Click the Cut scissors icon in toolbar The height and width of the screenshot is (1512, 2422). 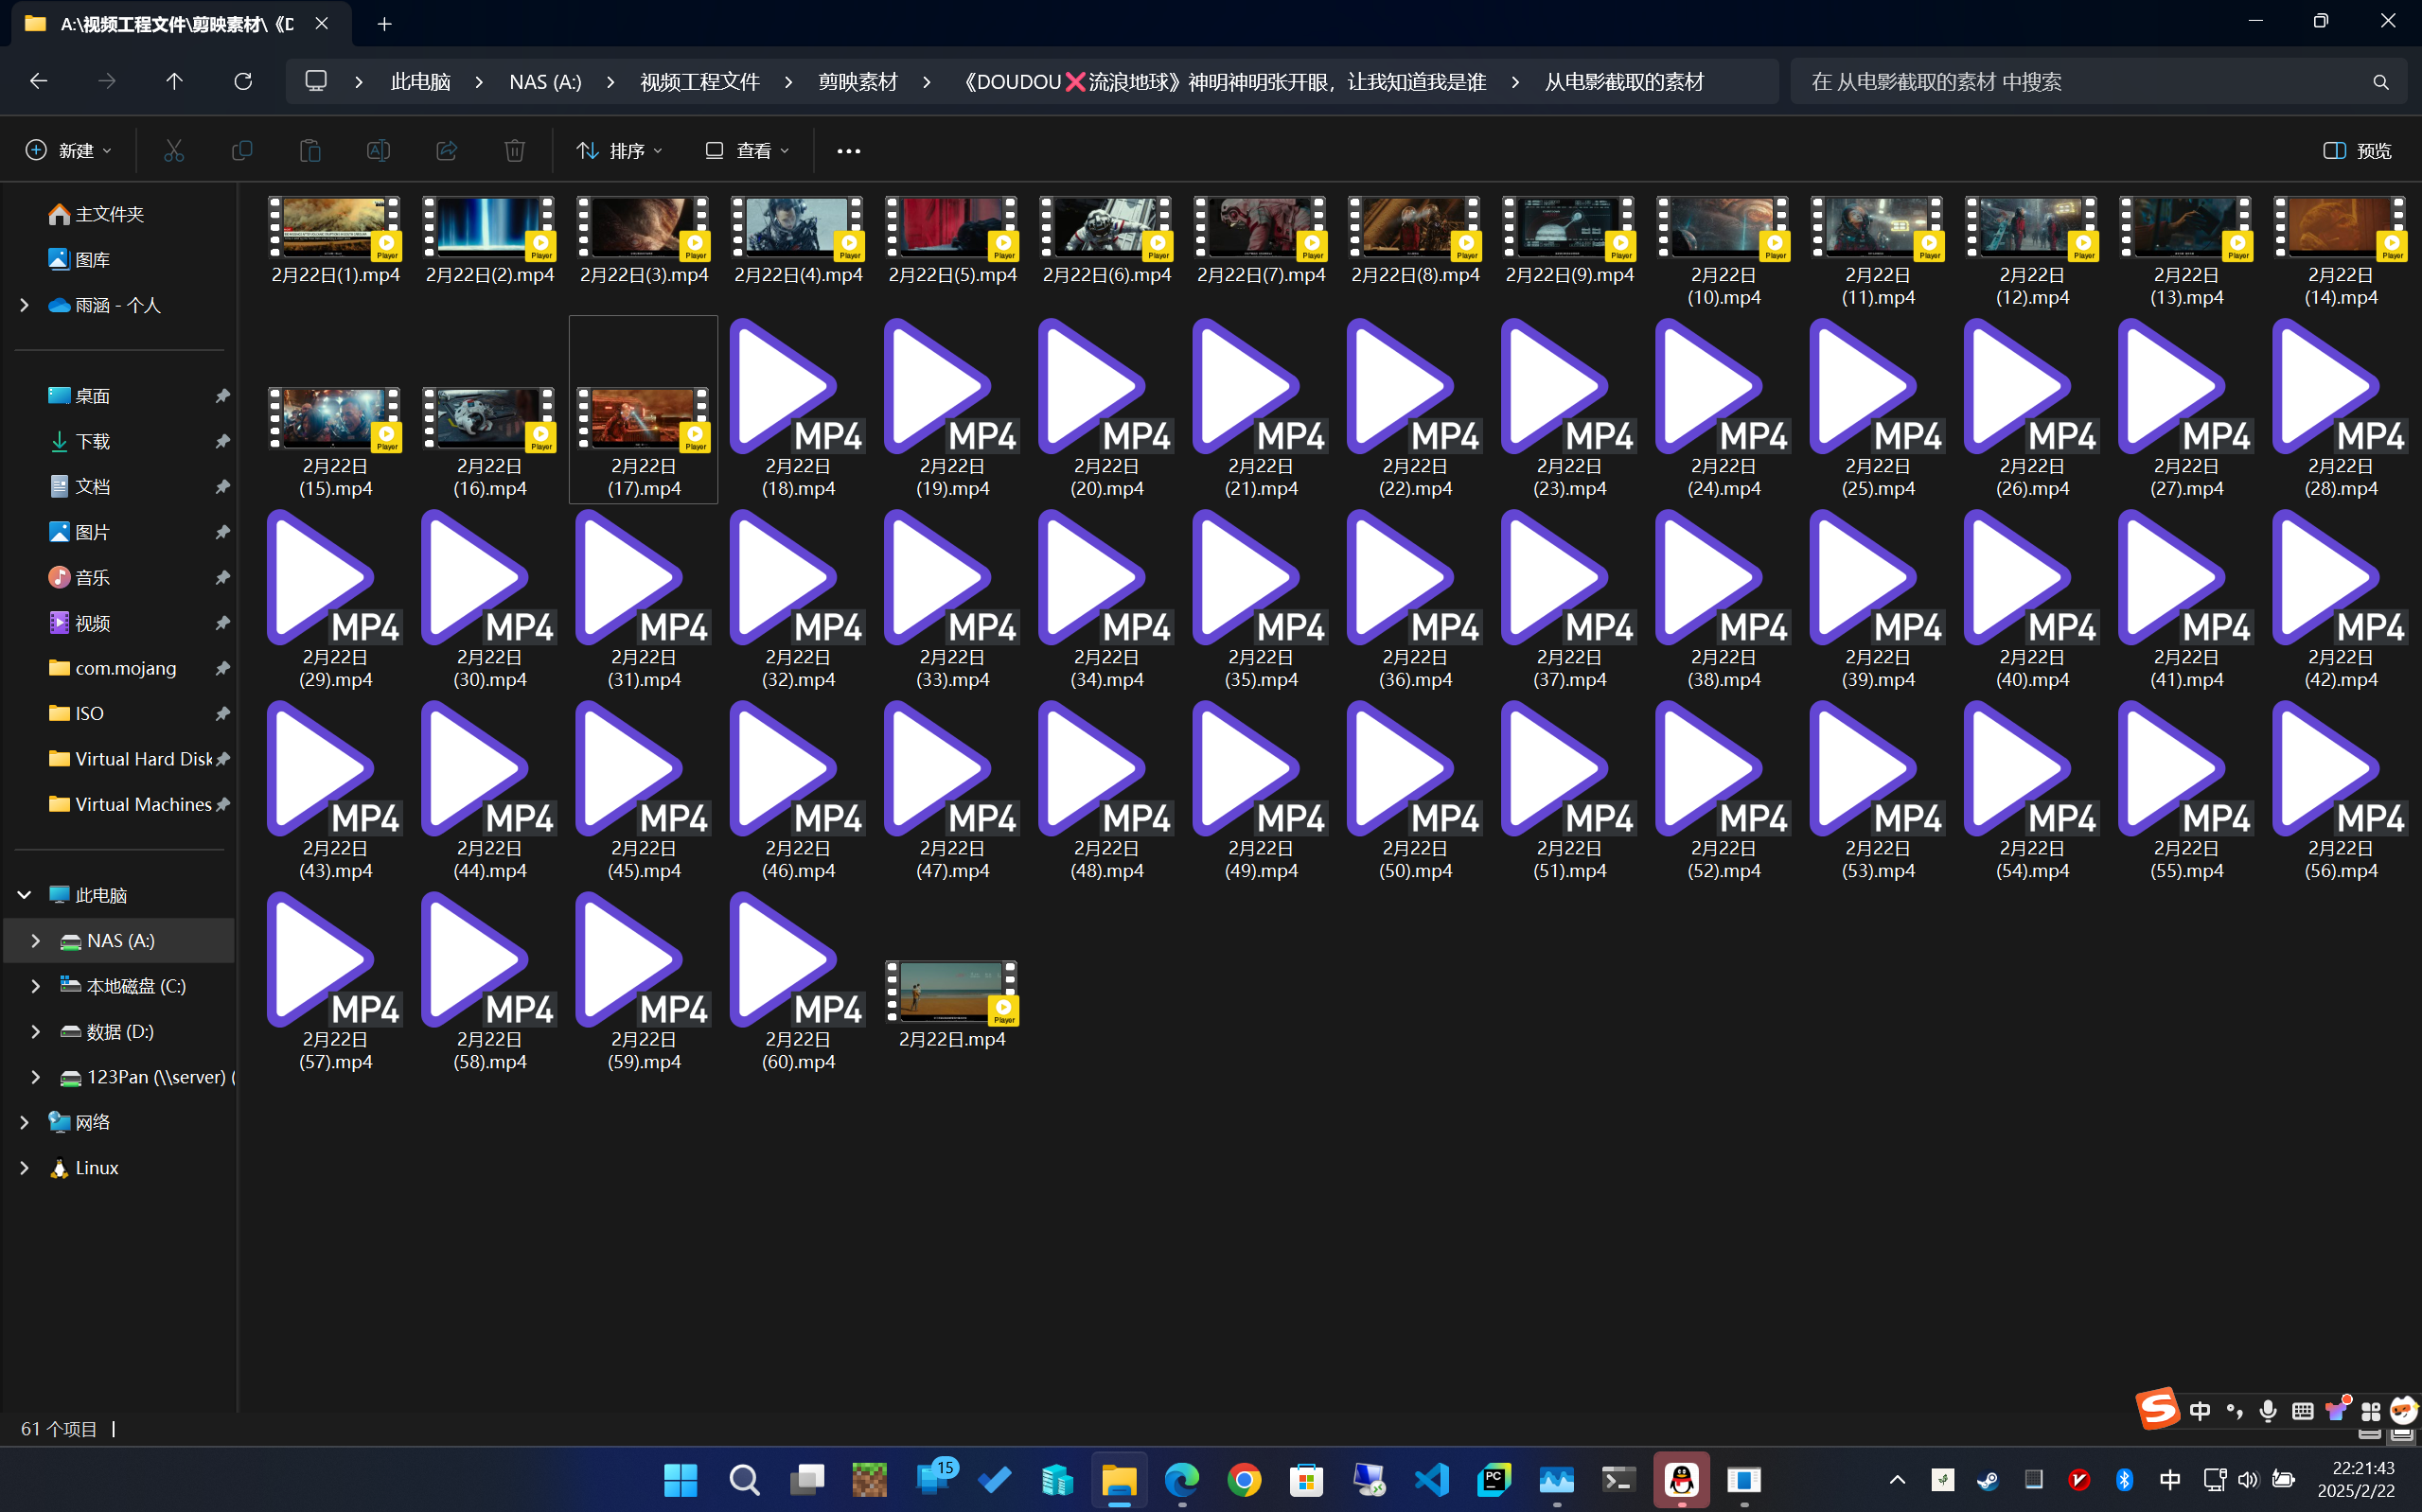[x=174, y=150]
